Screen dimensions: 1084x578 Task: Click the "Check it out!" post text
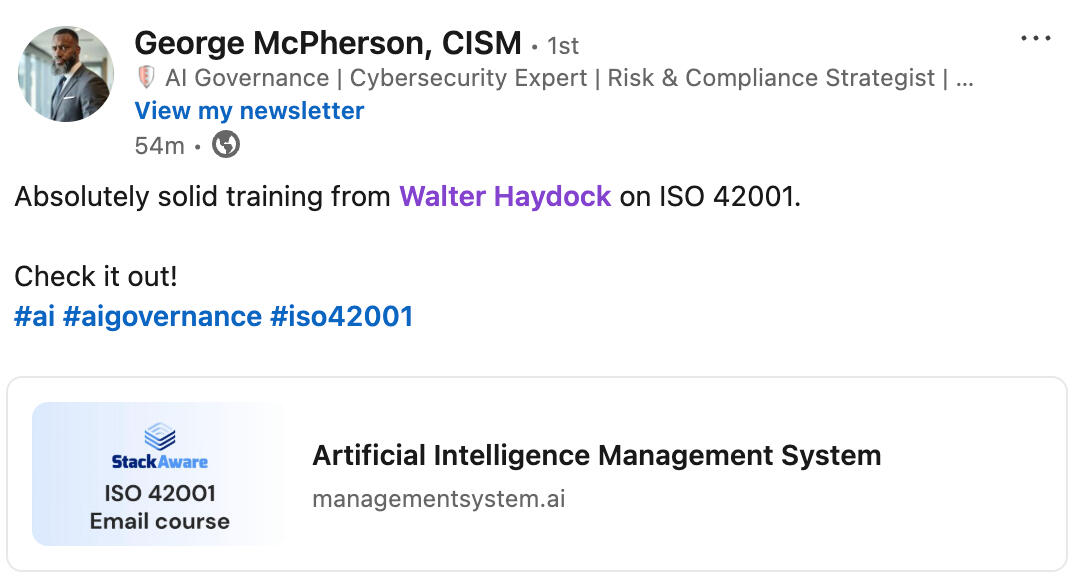coord(95,275)
